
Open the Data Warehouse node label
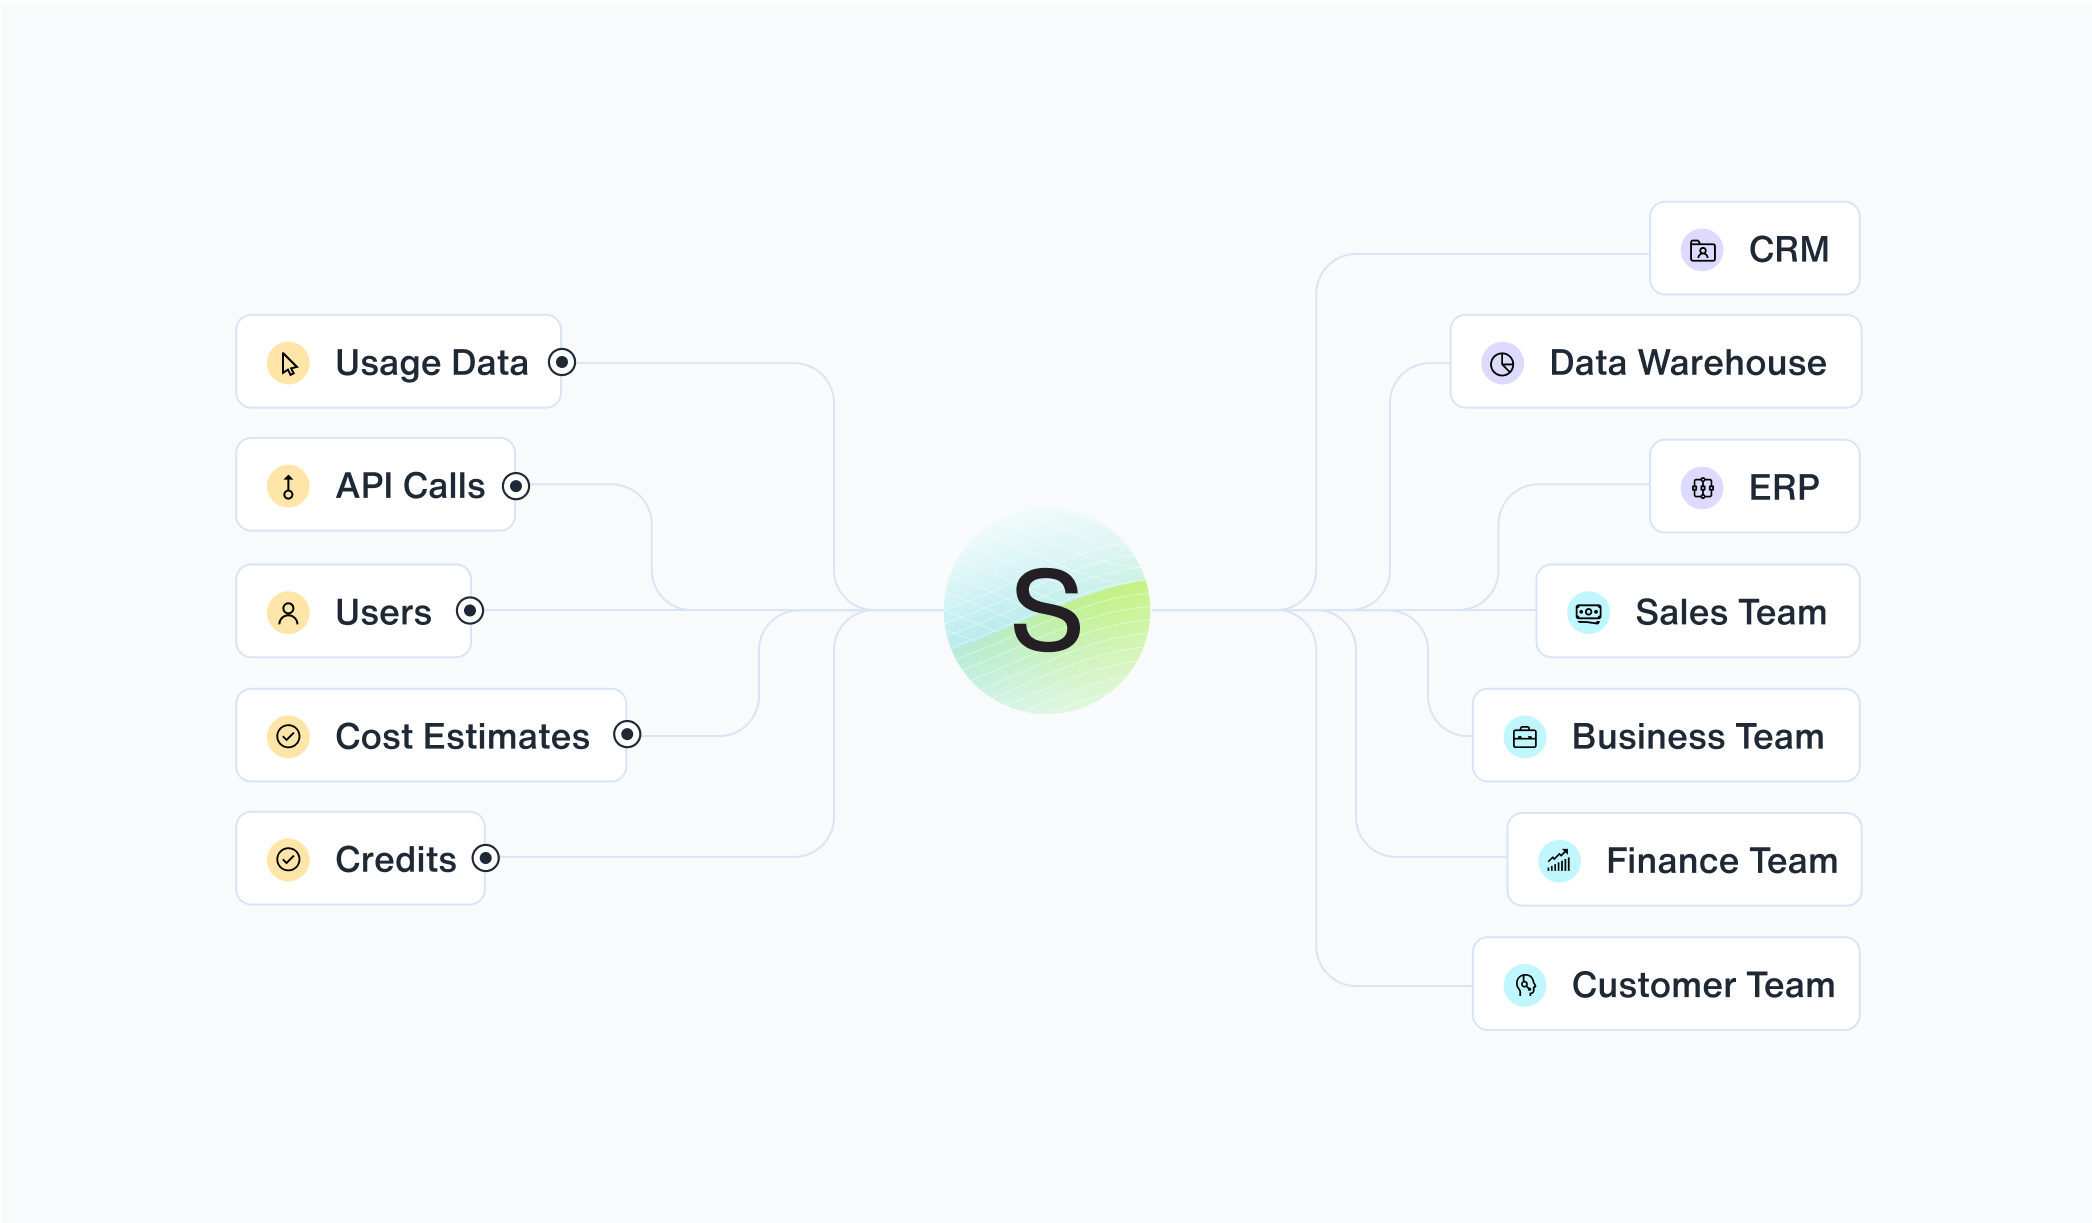(1687, 363)
